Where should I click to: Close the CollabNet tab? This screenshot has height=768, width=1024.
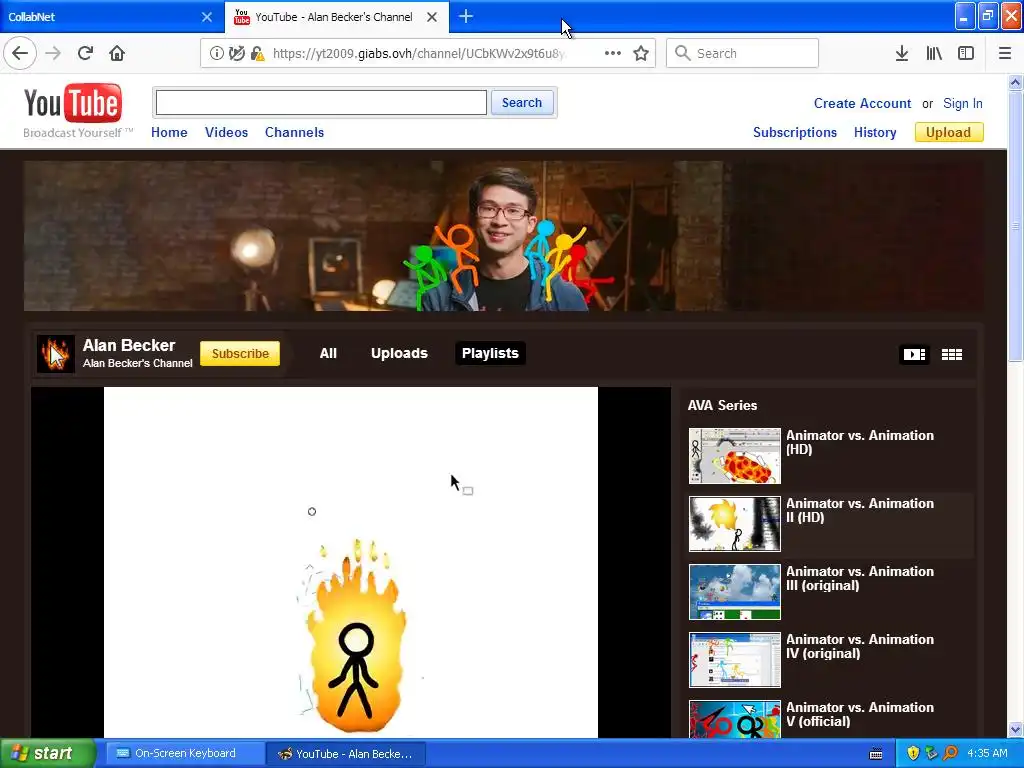click(x=207, y=17)
